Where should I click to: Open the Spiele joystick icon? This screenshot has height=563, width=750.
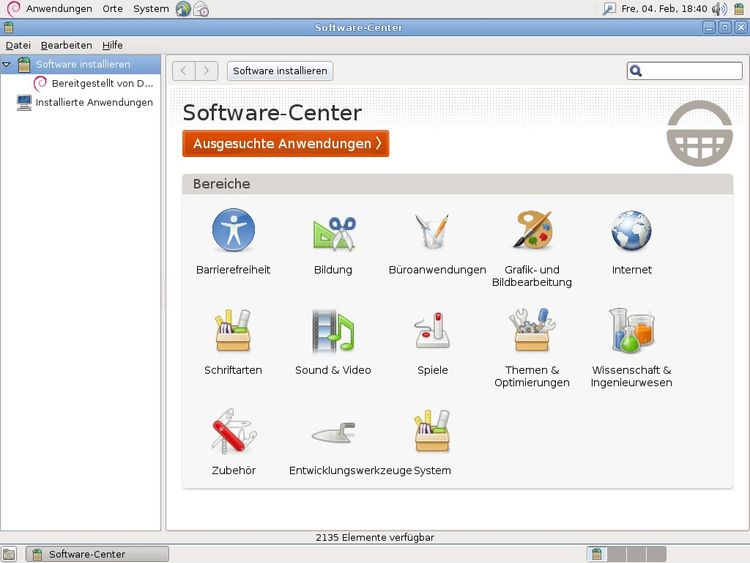coord(433,331)
